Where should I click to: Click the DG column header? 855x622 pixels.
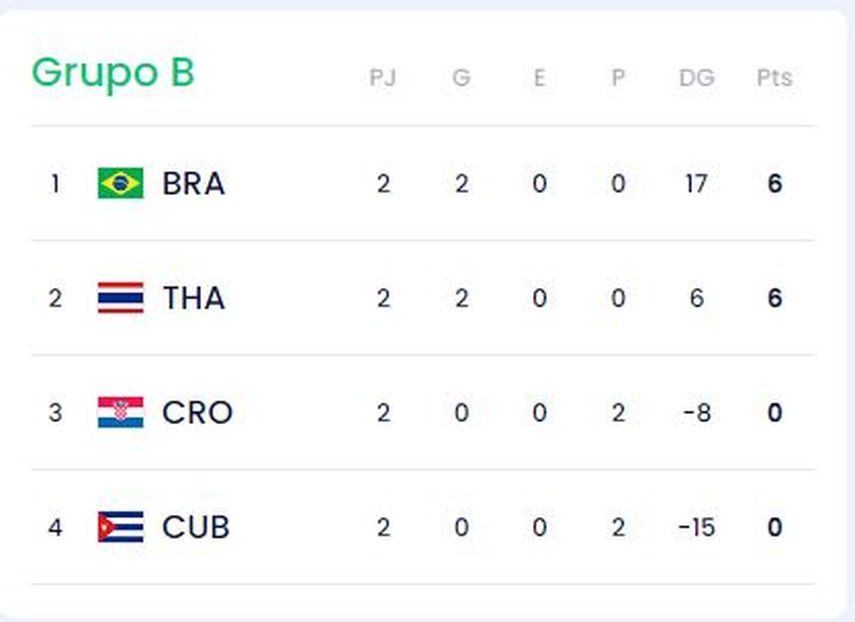[696, 78]
